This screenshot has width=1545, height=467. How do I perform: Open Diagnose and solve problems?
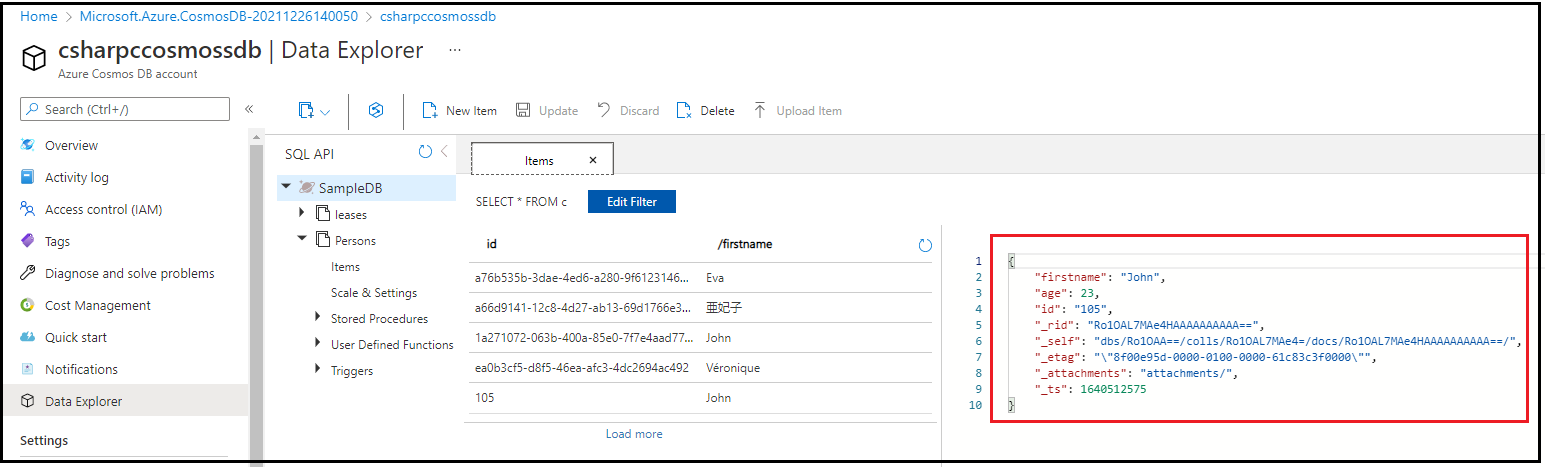click(130, 273)
